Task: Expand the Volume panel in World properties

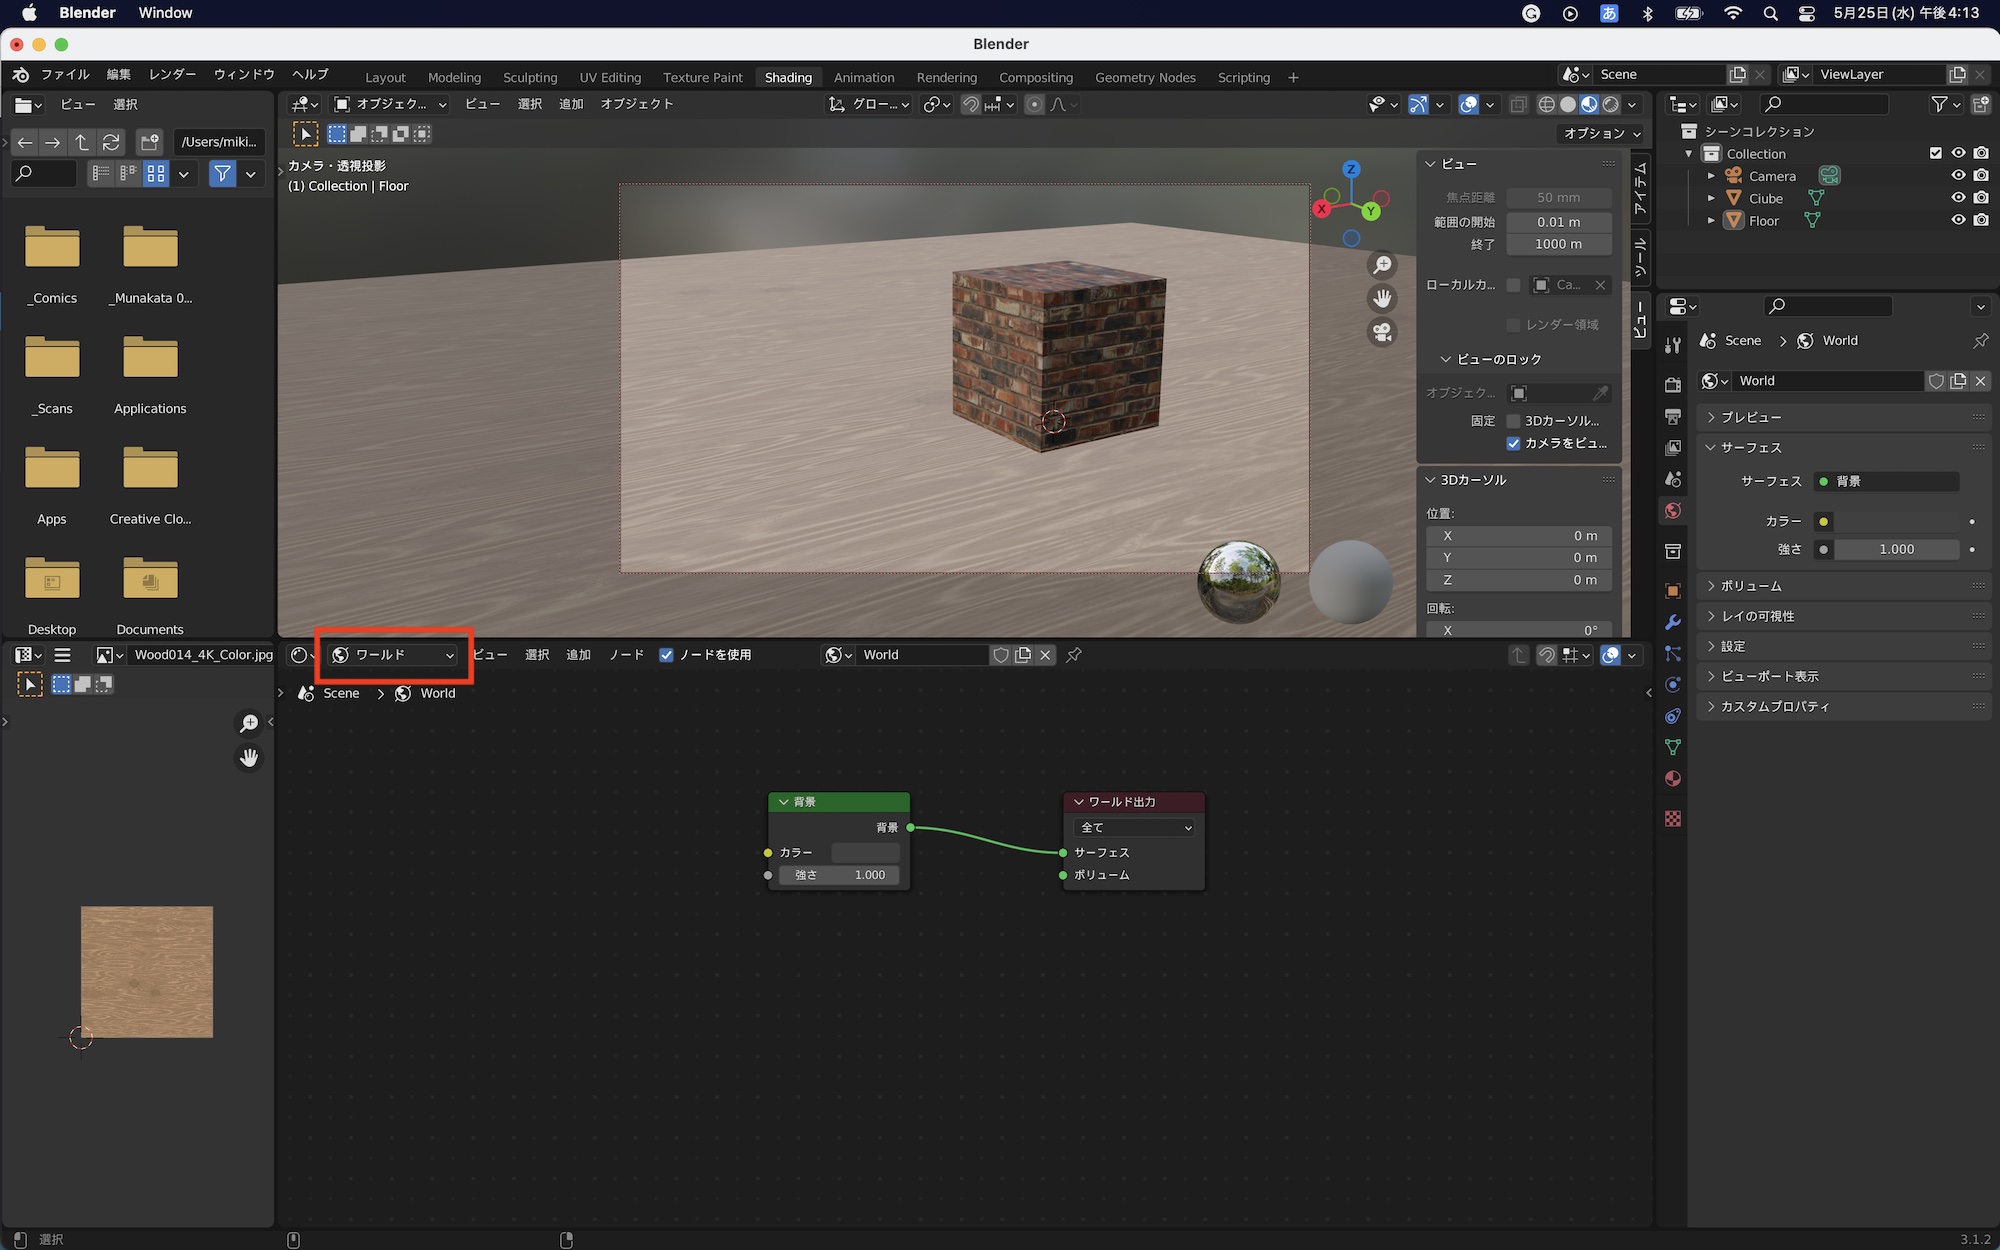Action: point(1751,586)
